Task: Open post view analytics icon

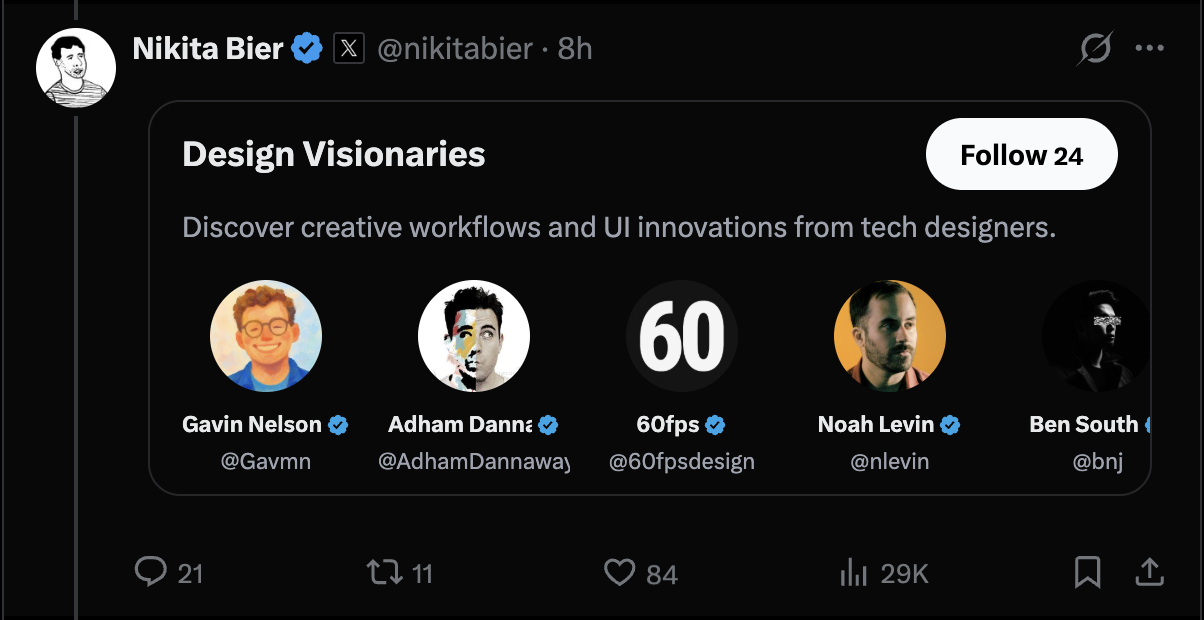Action: (x=852, y=572)
